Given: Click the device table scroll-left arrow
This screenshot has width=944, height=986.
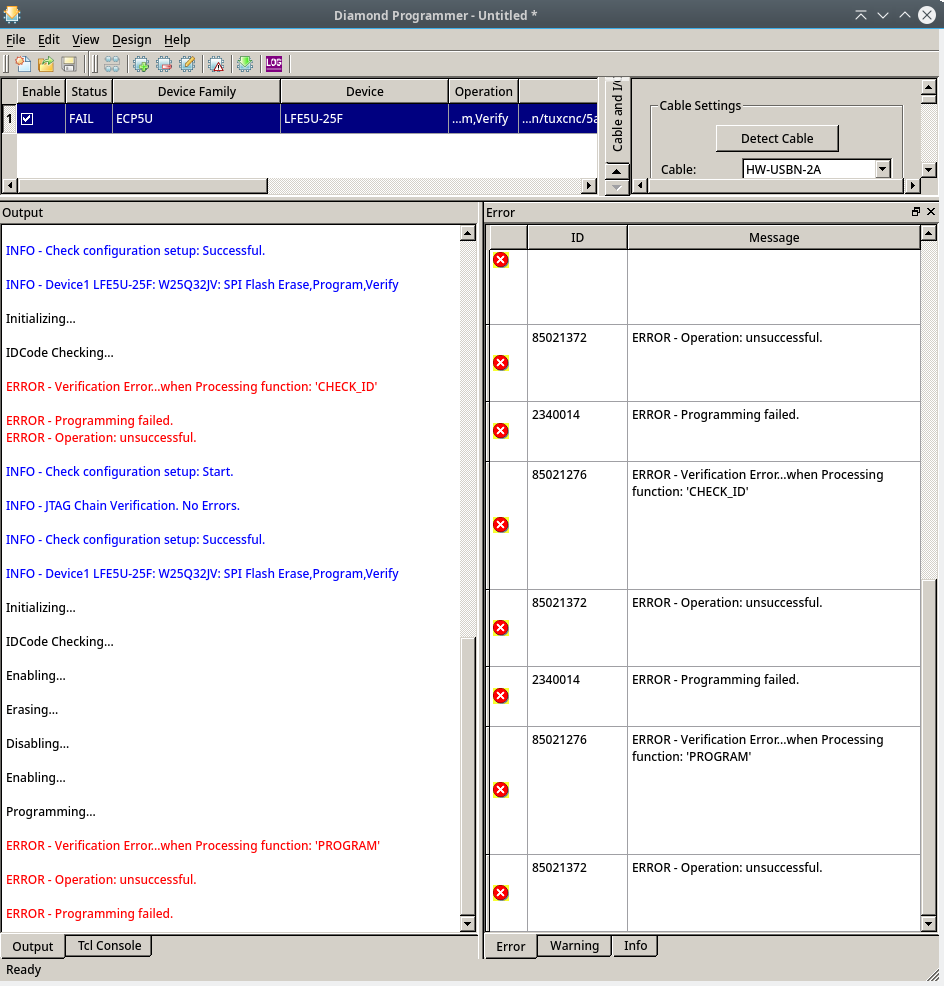Looking at the screenshot, I should pyautogui.click(x=9, y=186).
